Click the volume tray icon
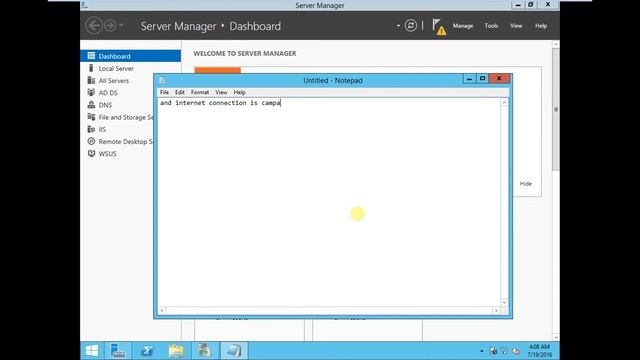Image resolution: width=640 pixels, height=360 pixels. coord(516,351)
